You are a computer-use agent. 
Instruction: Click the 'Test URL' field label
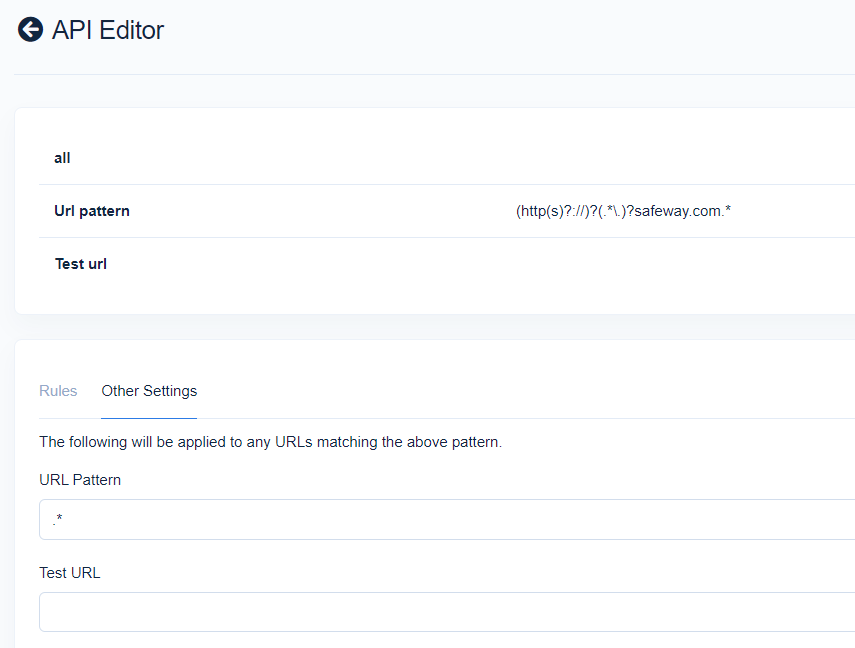70,573
